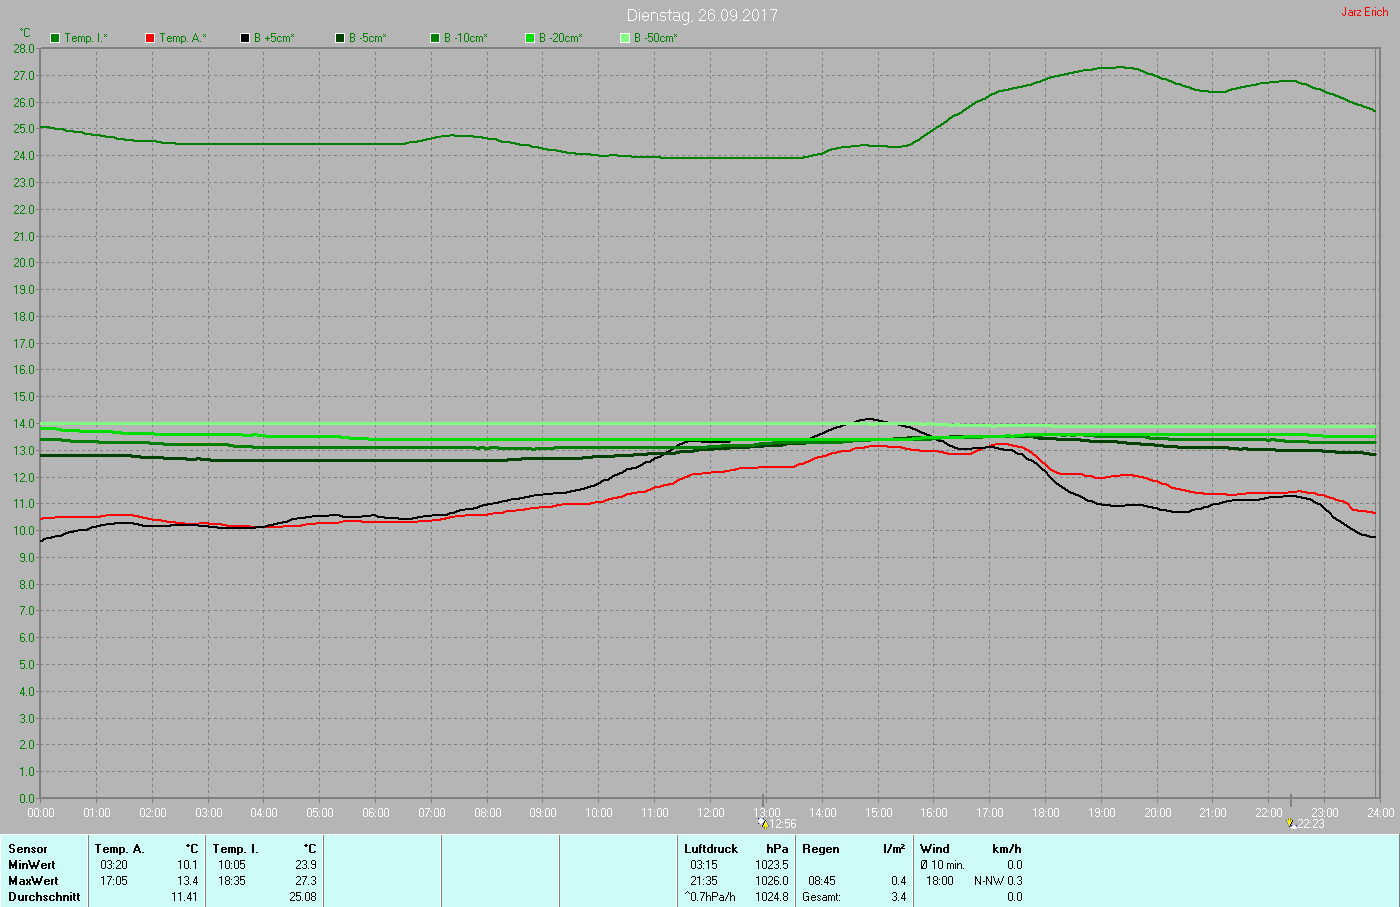Click the 17:05 Temp. A. maximum time
This screenshot has width=1400, height=907.
coord(114,881)
